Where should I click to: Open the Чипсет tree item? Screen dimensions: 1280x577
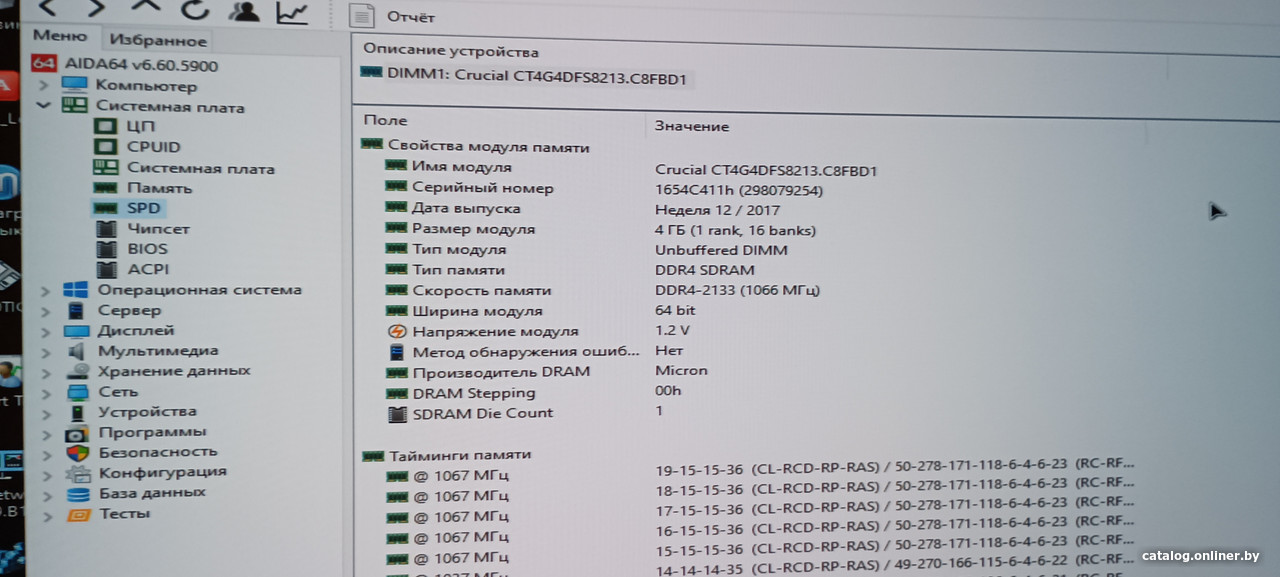(158, 229)
